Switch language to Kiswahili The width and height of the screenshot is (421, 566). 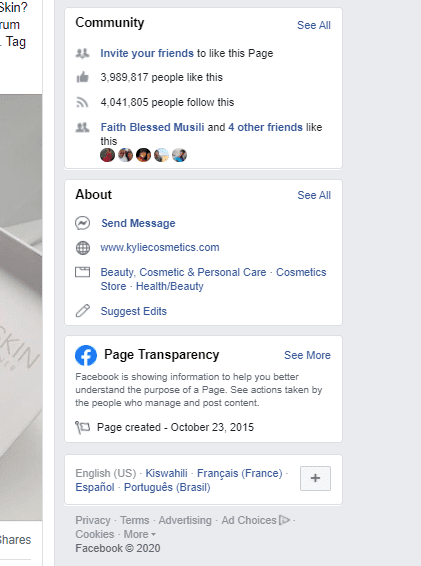[x=166, y=473]
